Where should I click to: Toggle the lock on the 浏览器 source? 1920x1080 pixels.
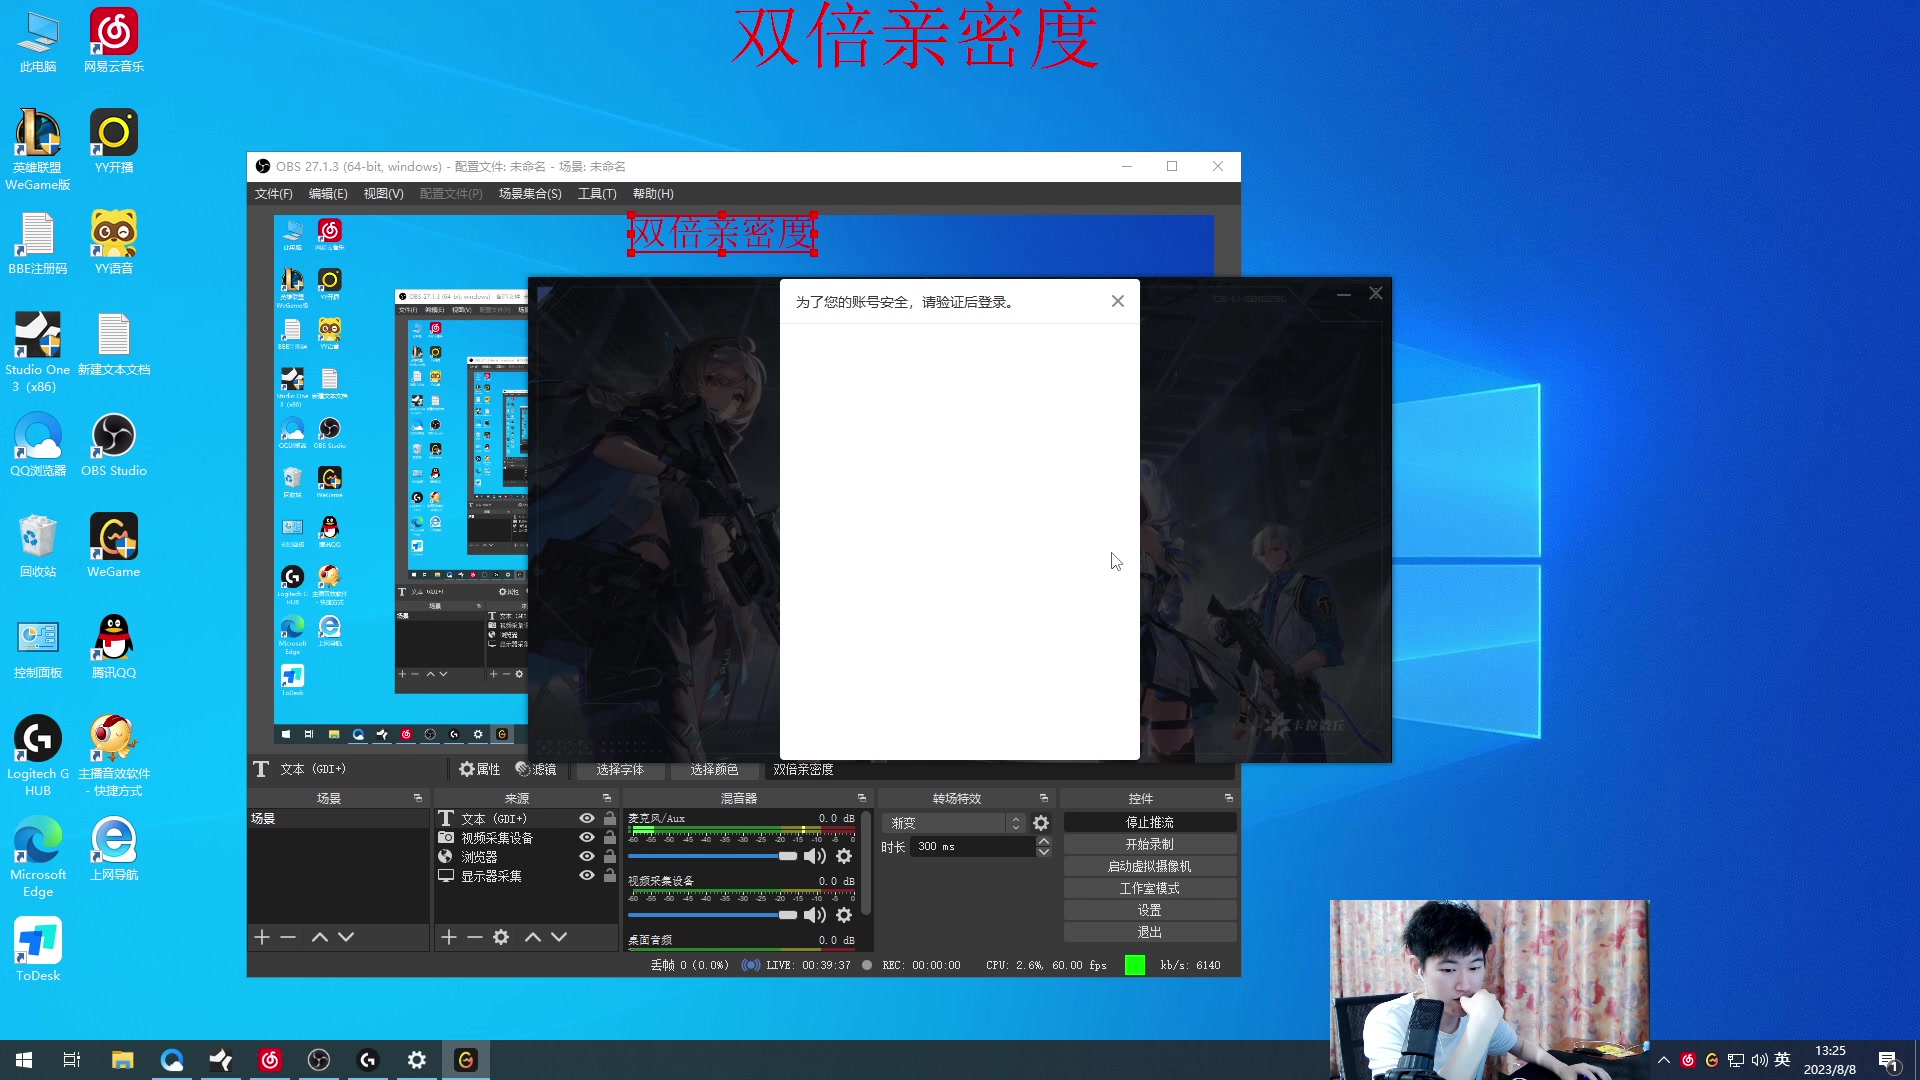click(610, 857)
